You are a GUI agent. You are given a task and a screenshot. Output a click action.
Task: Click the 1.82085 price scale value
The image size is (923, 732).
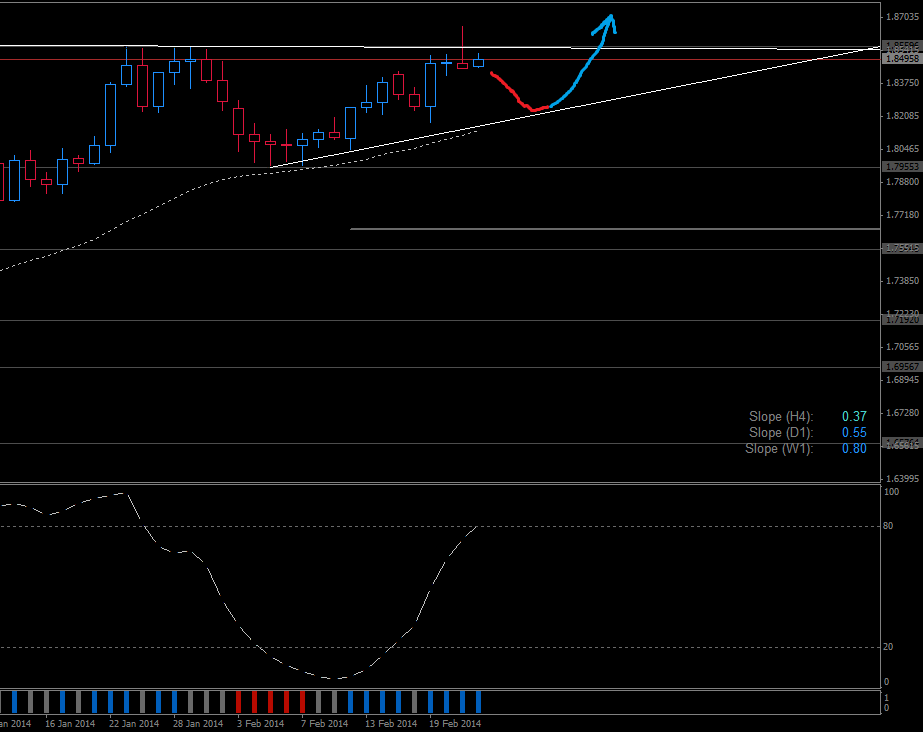pyautogui.click(x=902, y=116)
